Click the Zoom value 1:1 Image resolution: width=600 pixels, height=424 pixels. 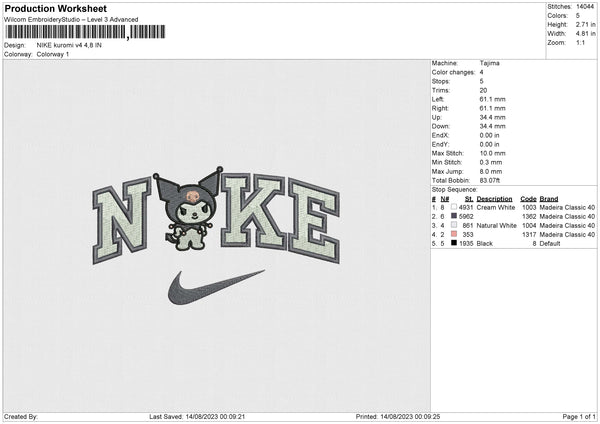[x=580, y=42]
